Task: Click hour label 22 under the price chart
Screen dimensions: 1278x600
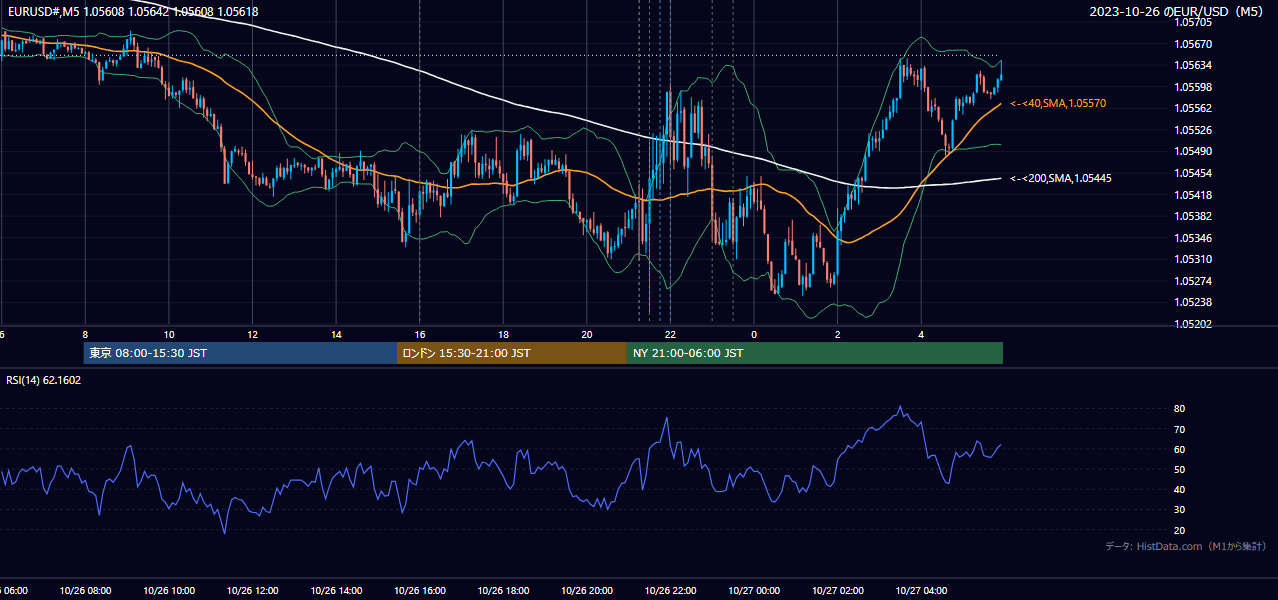Action: [x=671, y=334]
